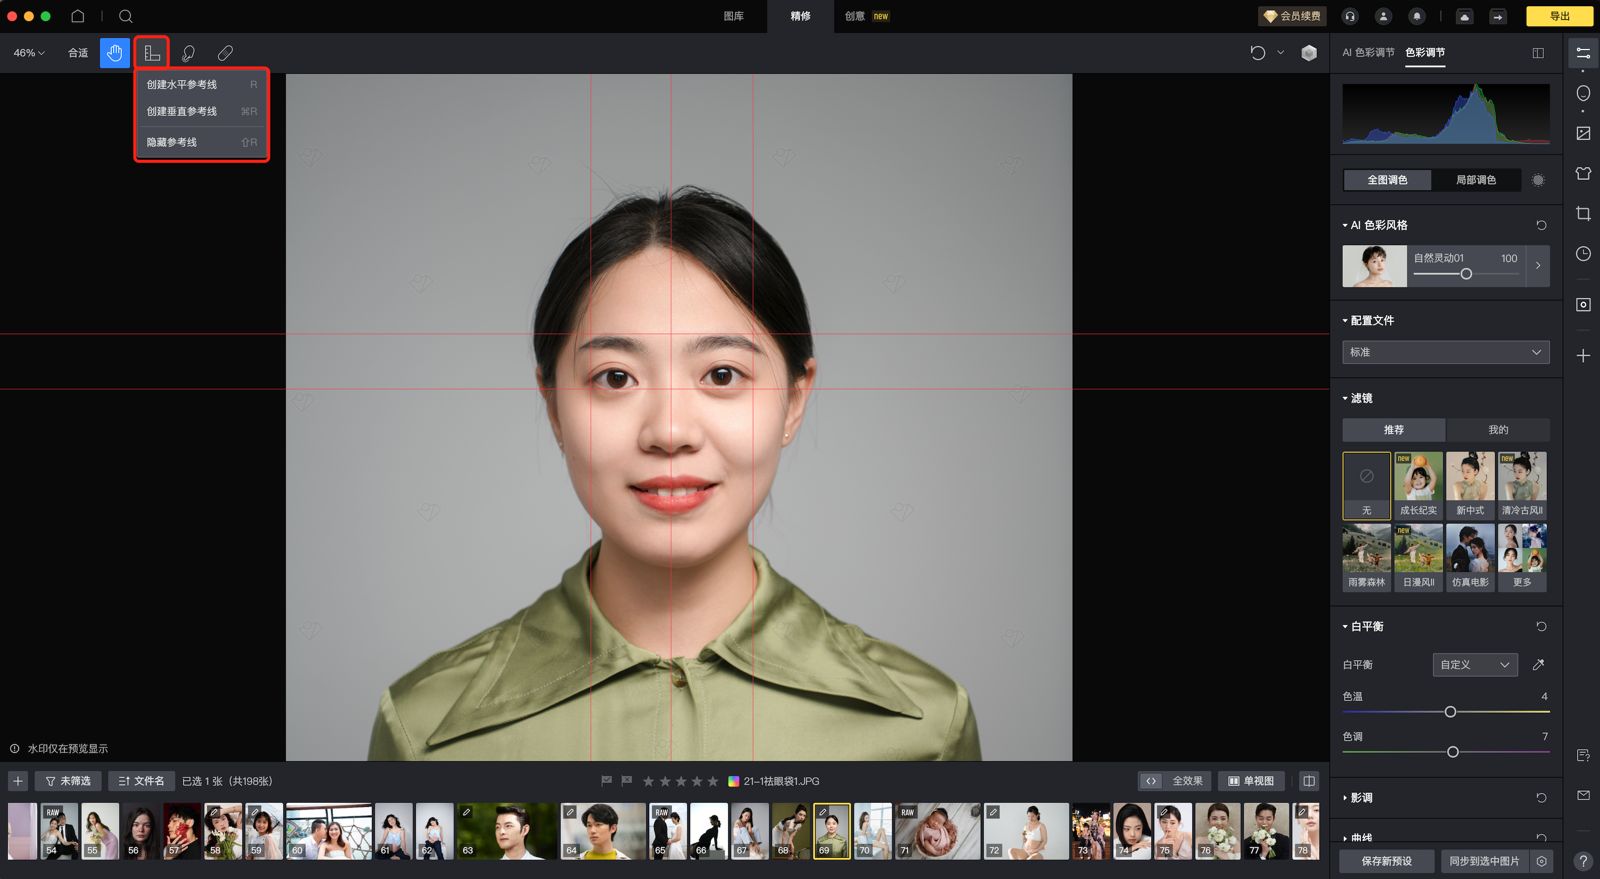The width and height of the screenshot is (1600, 879).
Task: Toggle 全效果 preview button
Action: 1176,781
